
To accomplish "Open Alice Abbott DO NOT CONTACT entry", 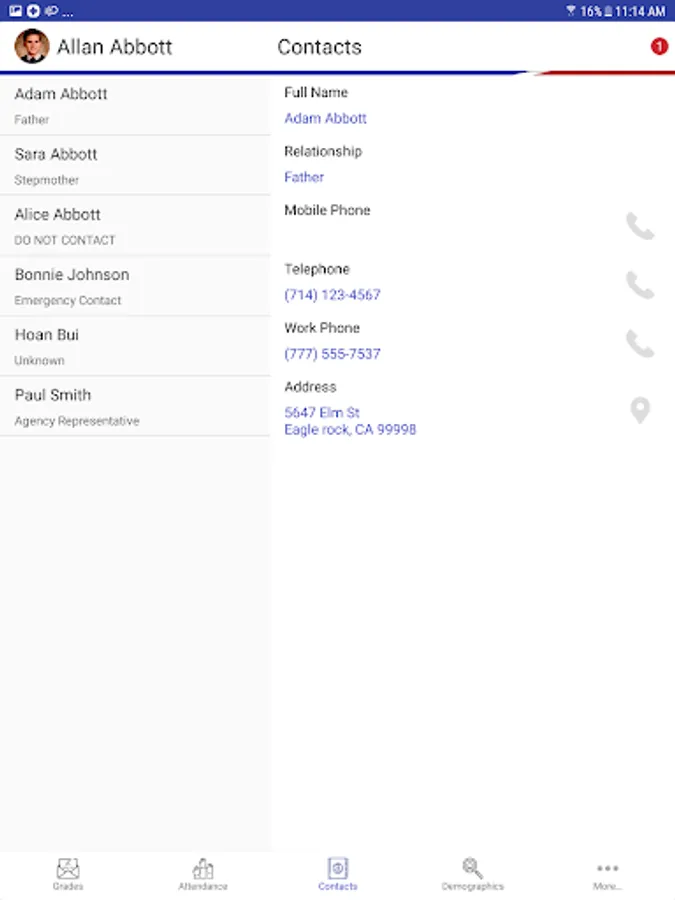I will pyautogui.click(x=135, y=227).
